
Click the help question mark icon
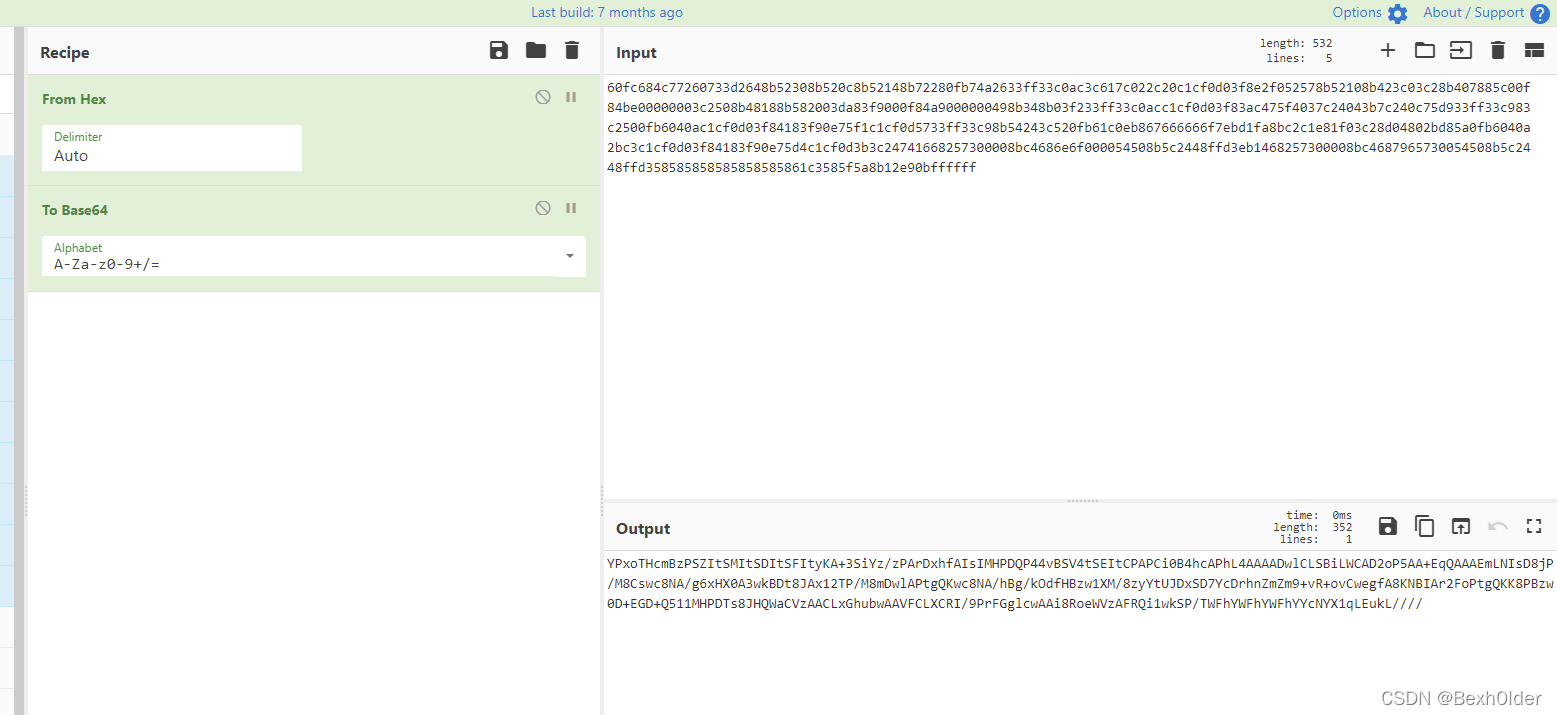click(x=1539, y=13)
